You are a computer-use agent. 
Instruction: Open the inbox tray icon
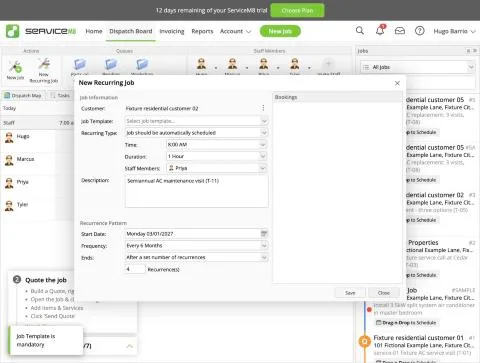(x=400, y=31)
